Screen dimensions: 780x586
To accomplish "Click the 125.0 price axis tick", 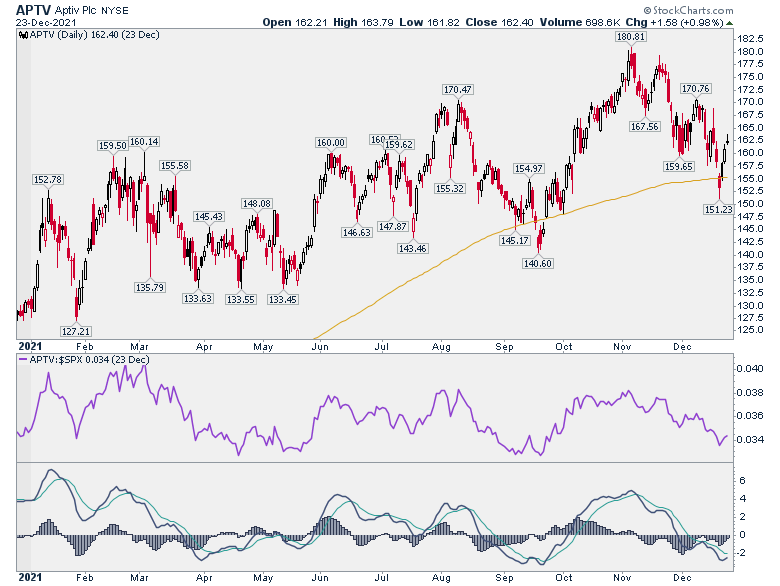I will point(750,330).
